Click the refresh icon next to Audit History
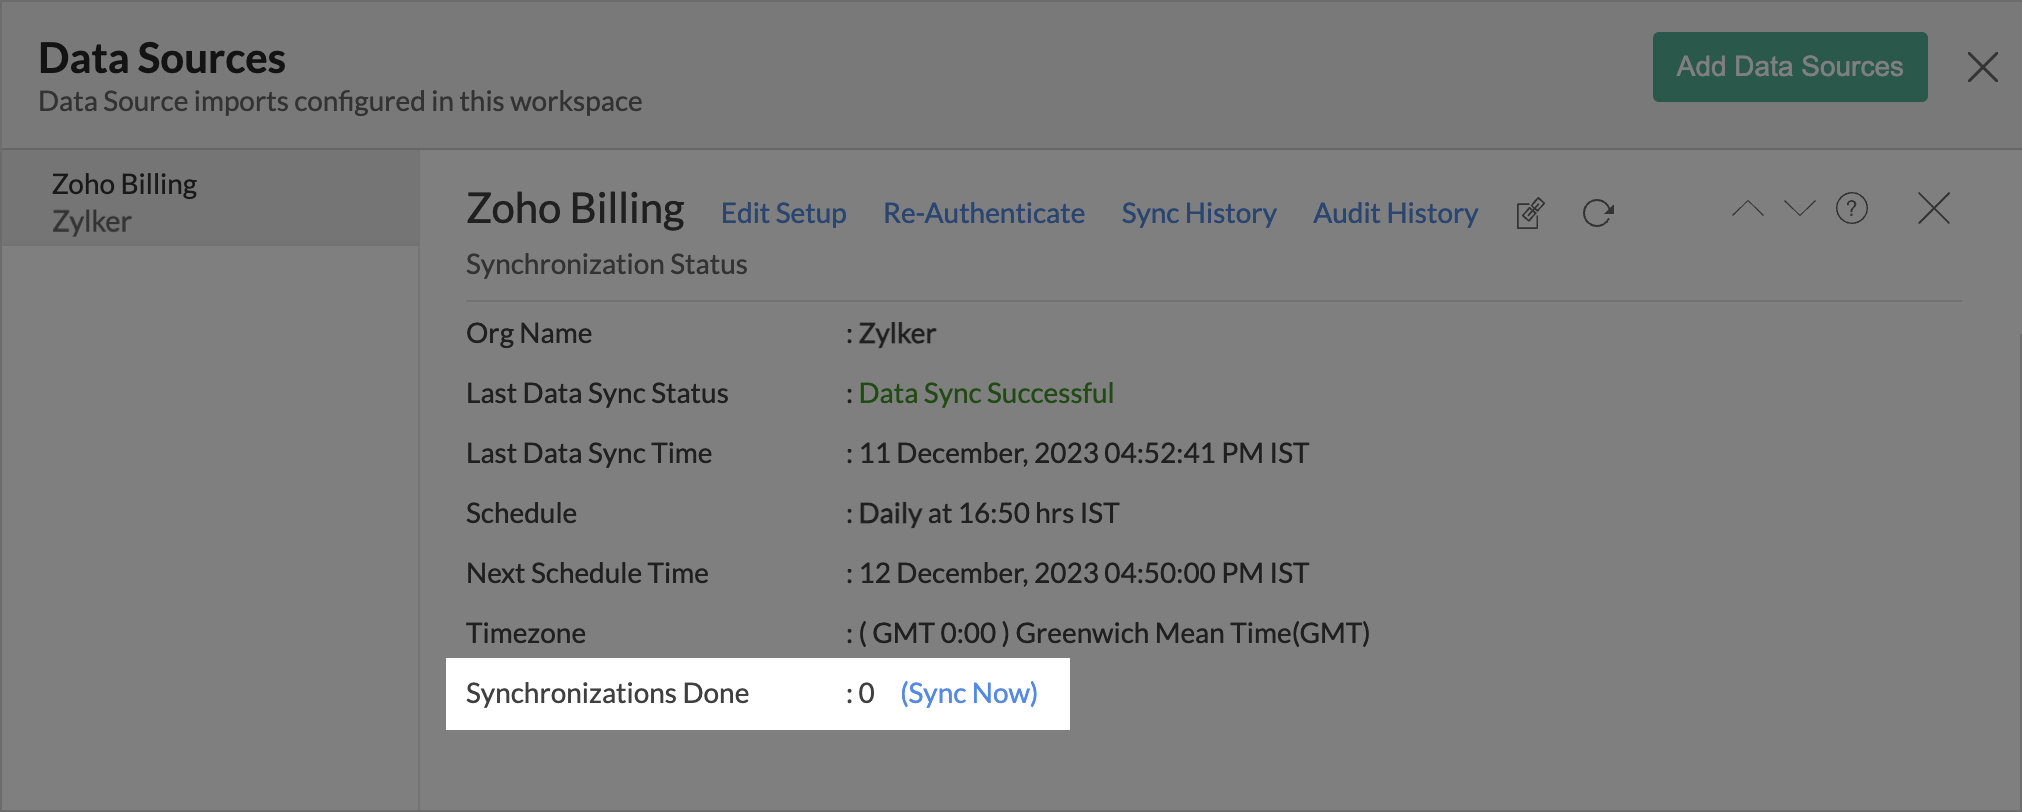 [x=1597, y=213]
